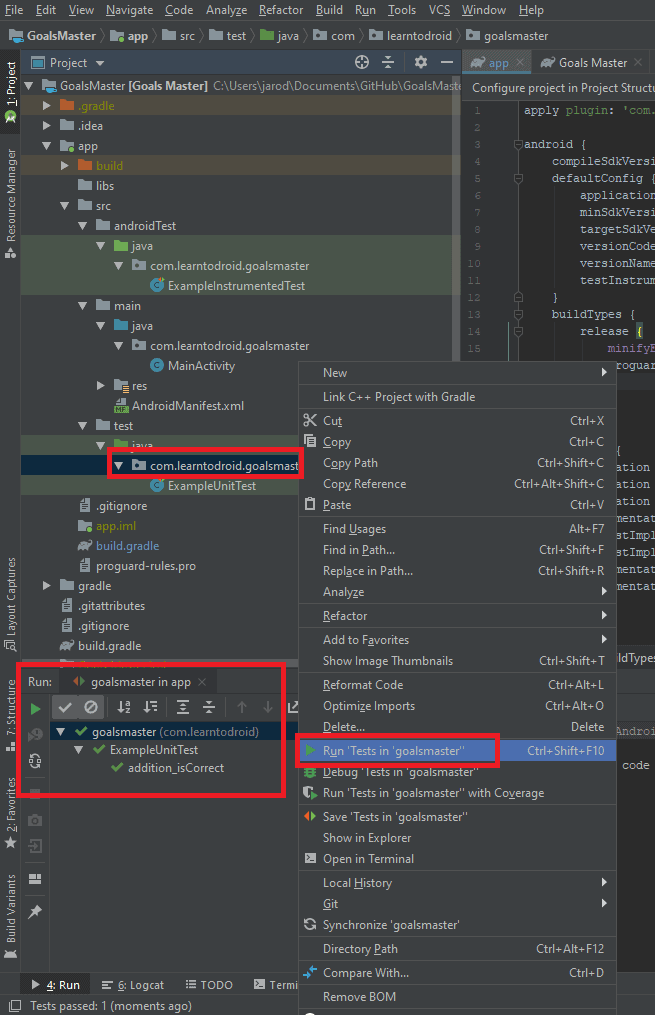Screen dimensions: 655x1015
Task: Sort test results alphabetically
Action: click(124, 707)
